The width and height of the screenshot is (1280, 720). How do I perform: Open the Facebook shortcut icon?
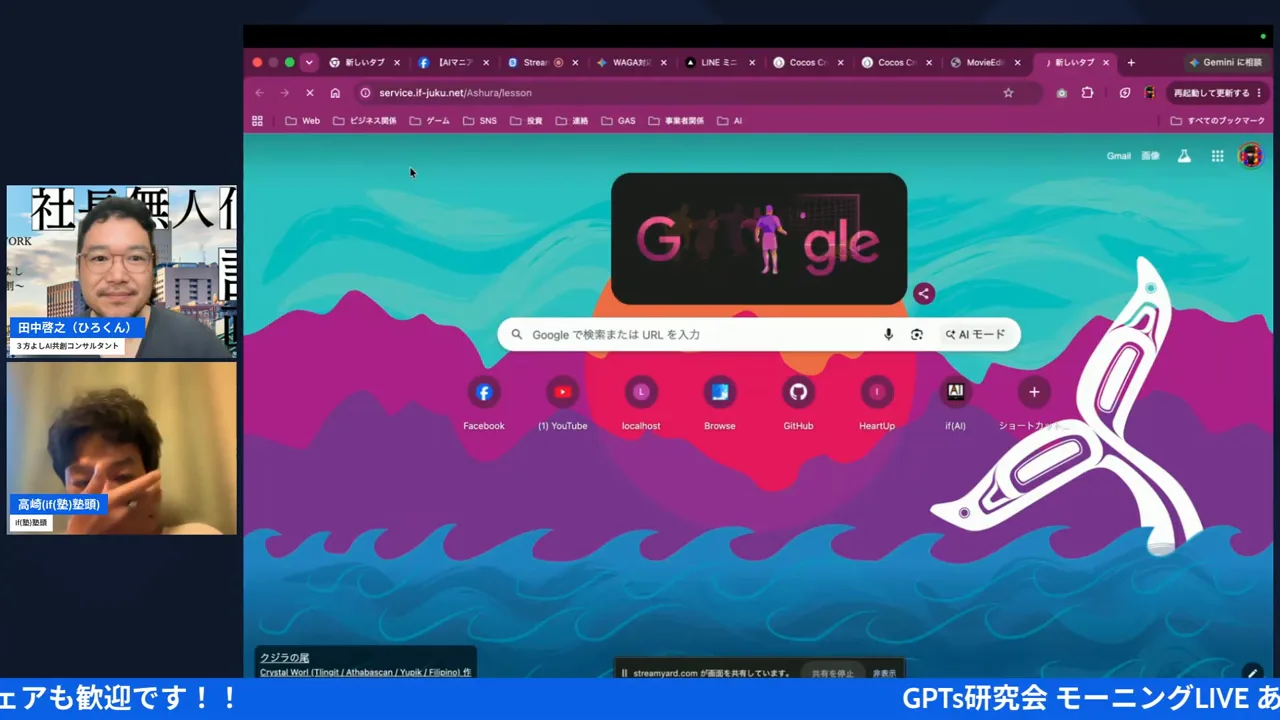(484, 392)
